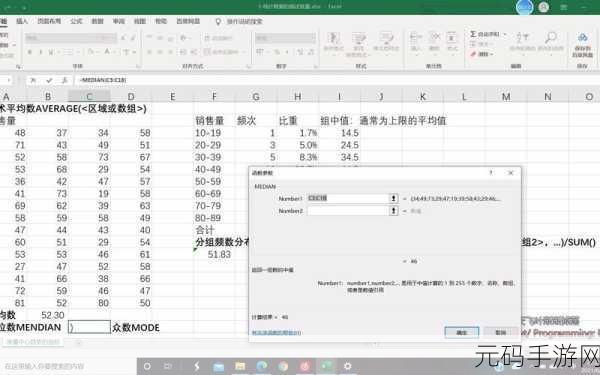Select column F header
This screenshot has width=600, height=375.
tap(214, 96)
